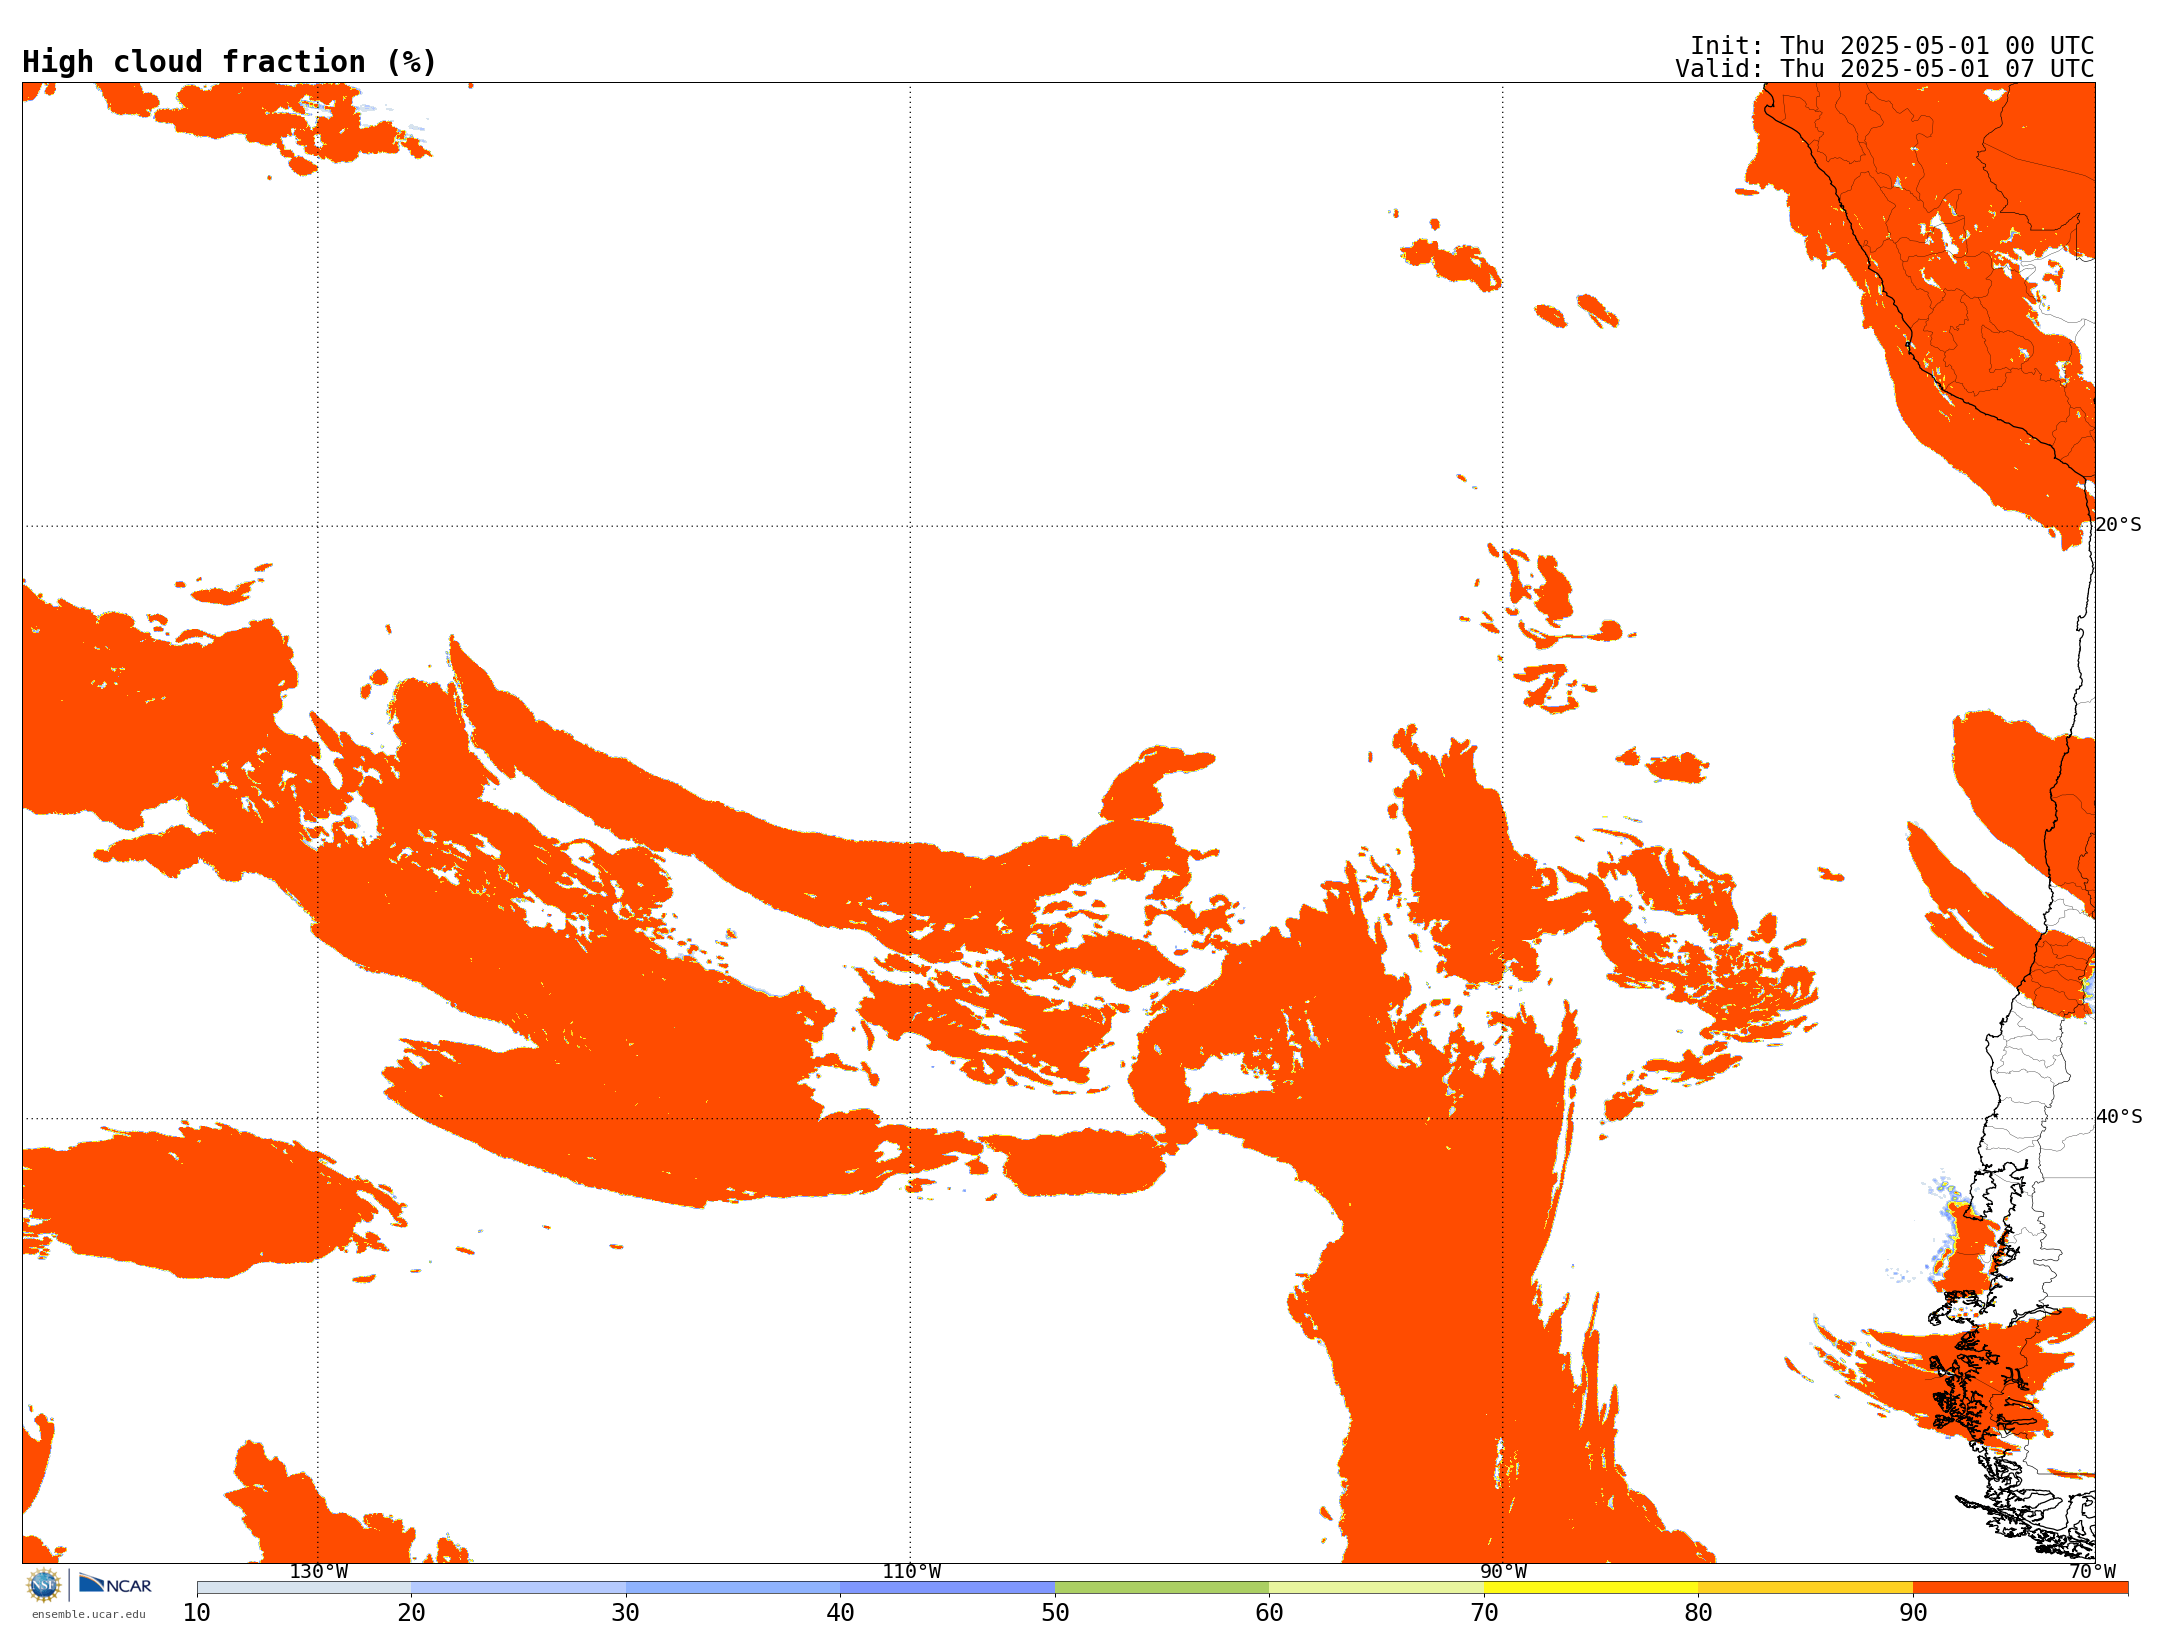Click the 70°W longitude label
Viewport: 2160px width, 1626px height.
click(x=2092, y=1571)
